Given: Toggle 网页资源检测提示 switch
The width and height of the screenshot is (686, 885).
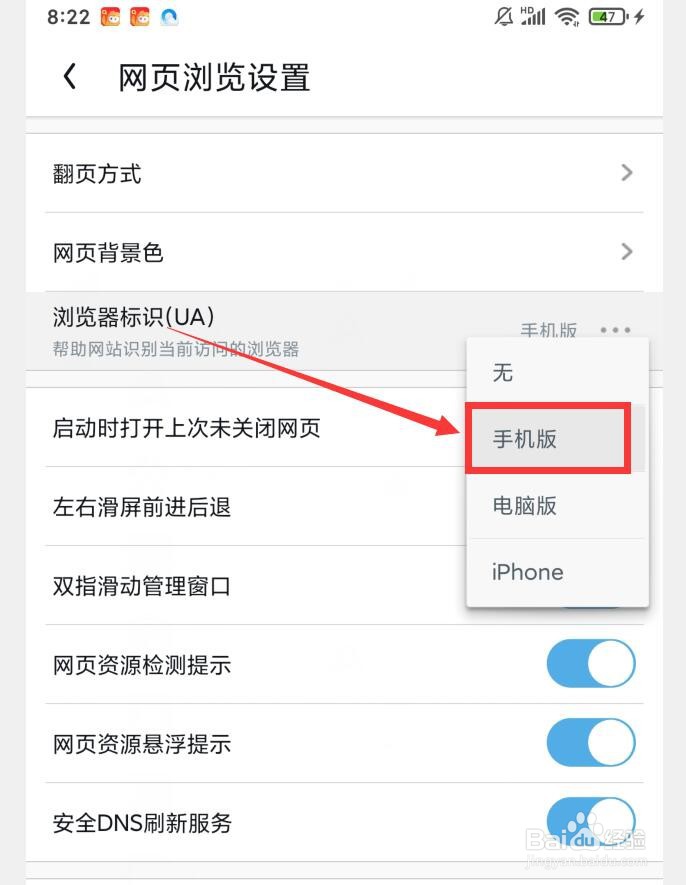Looking at the screenshot, I should [591, 663].
